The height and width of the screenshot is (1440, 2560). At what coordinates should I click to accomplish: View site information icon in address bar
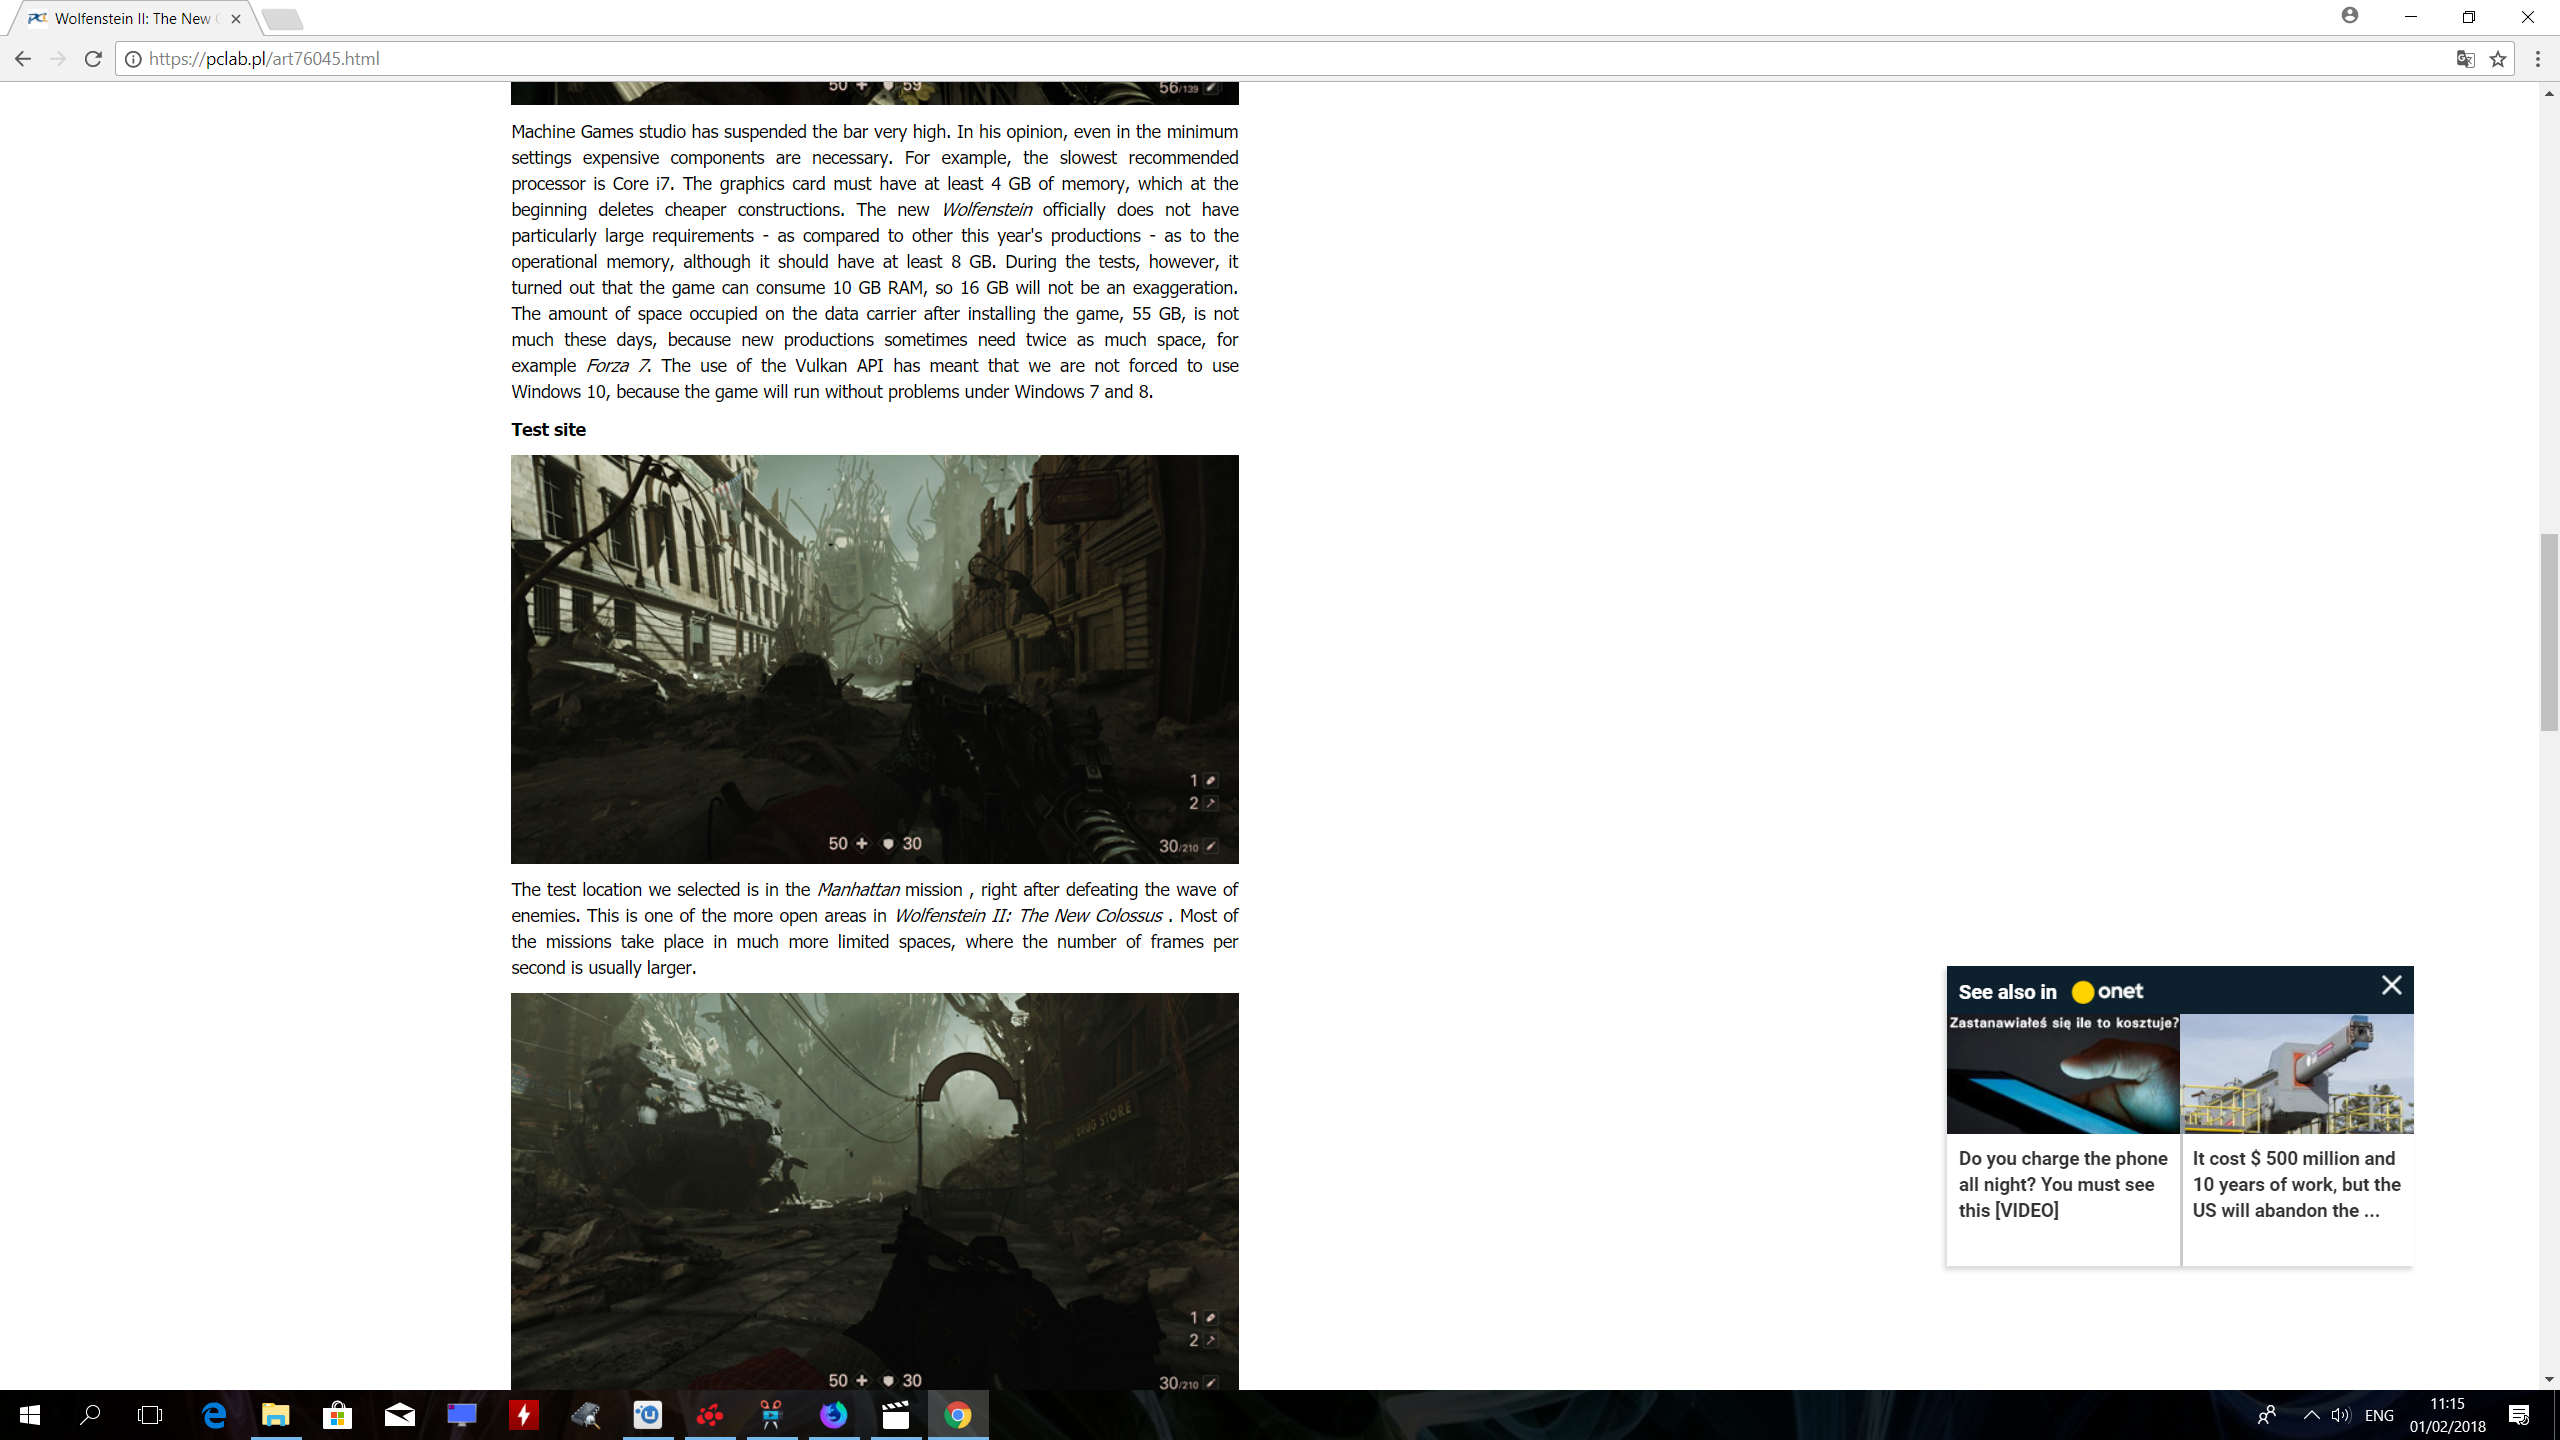[x=133, y=59]
